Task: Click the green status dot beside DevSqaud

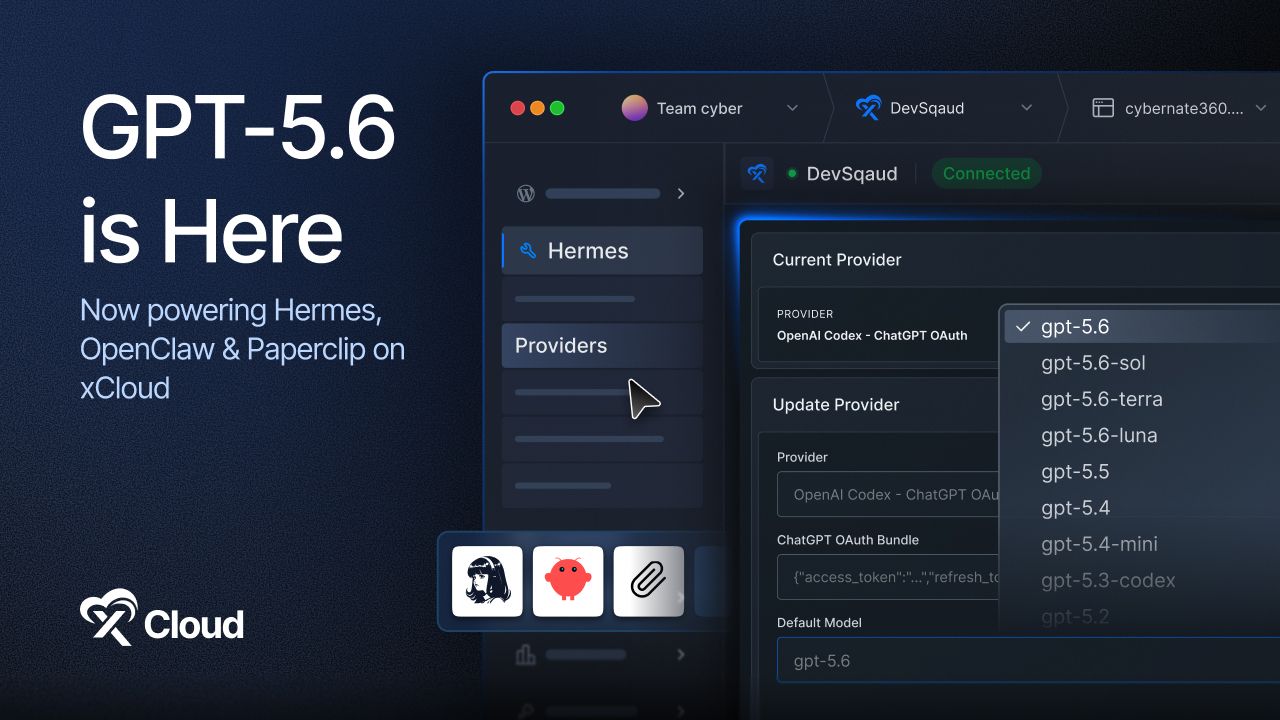Action: click(x=792, y=173)
